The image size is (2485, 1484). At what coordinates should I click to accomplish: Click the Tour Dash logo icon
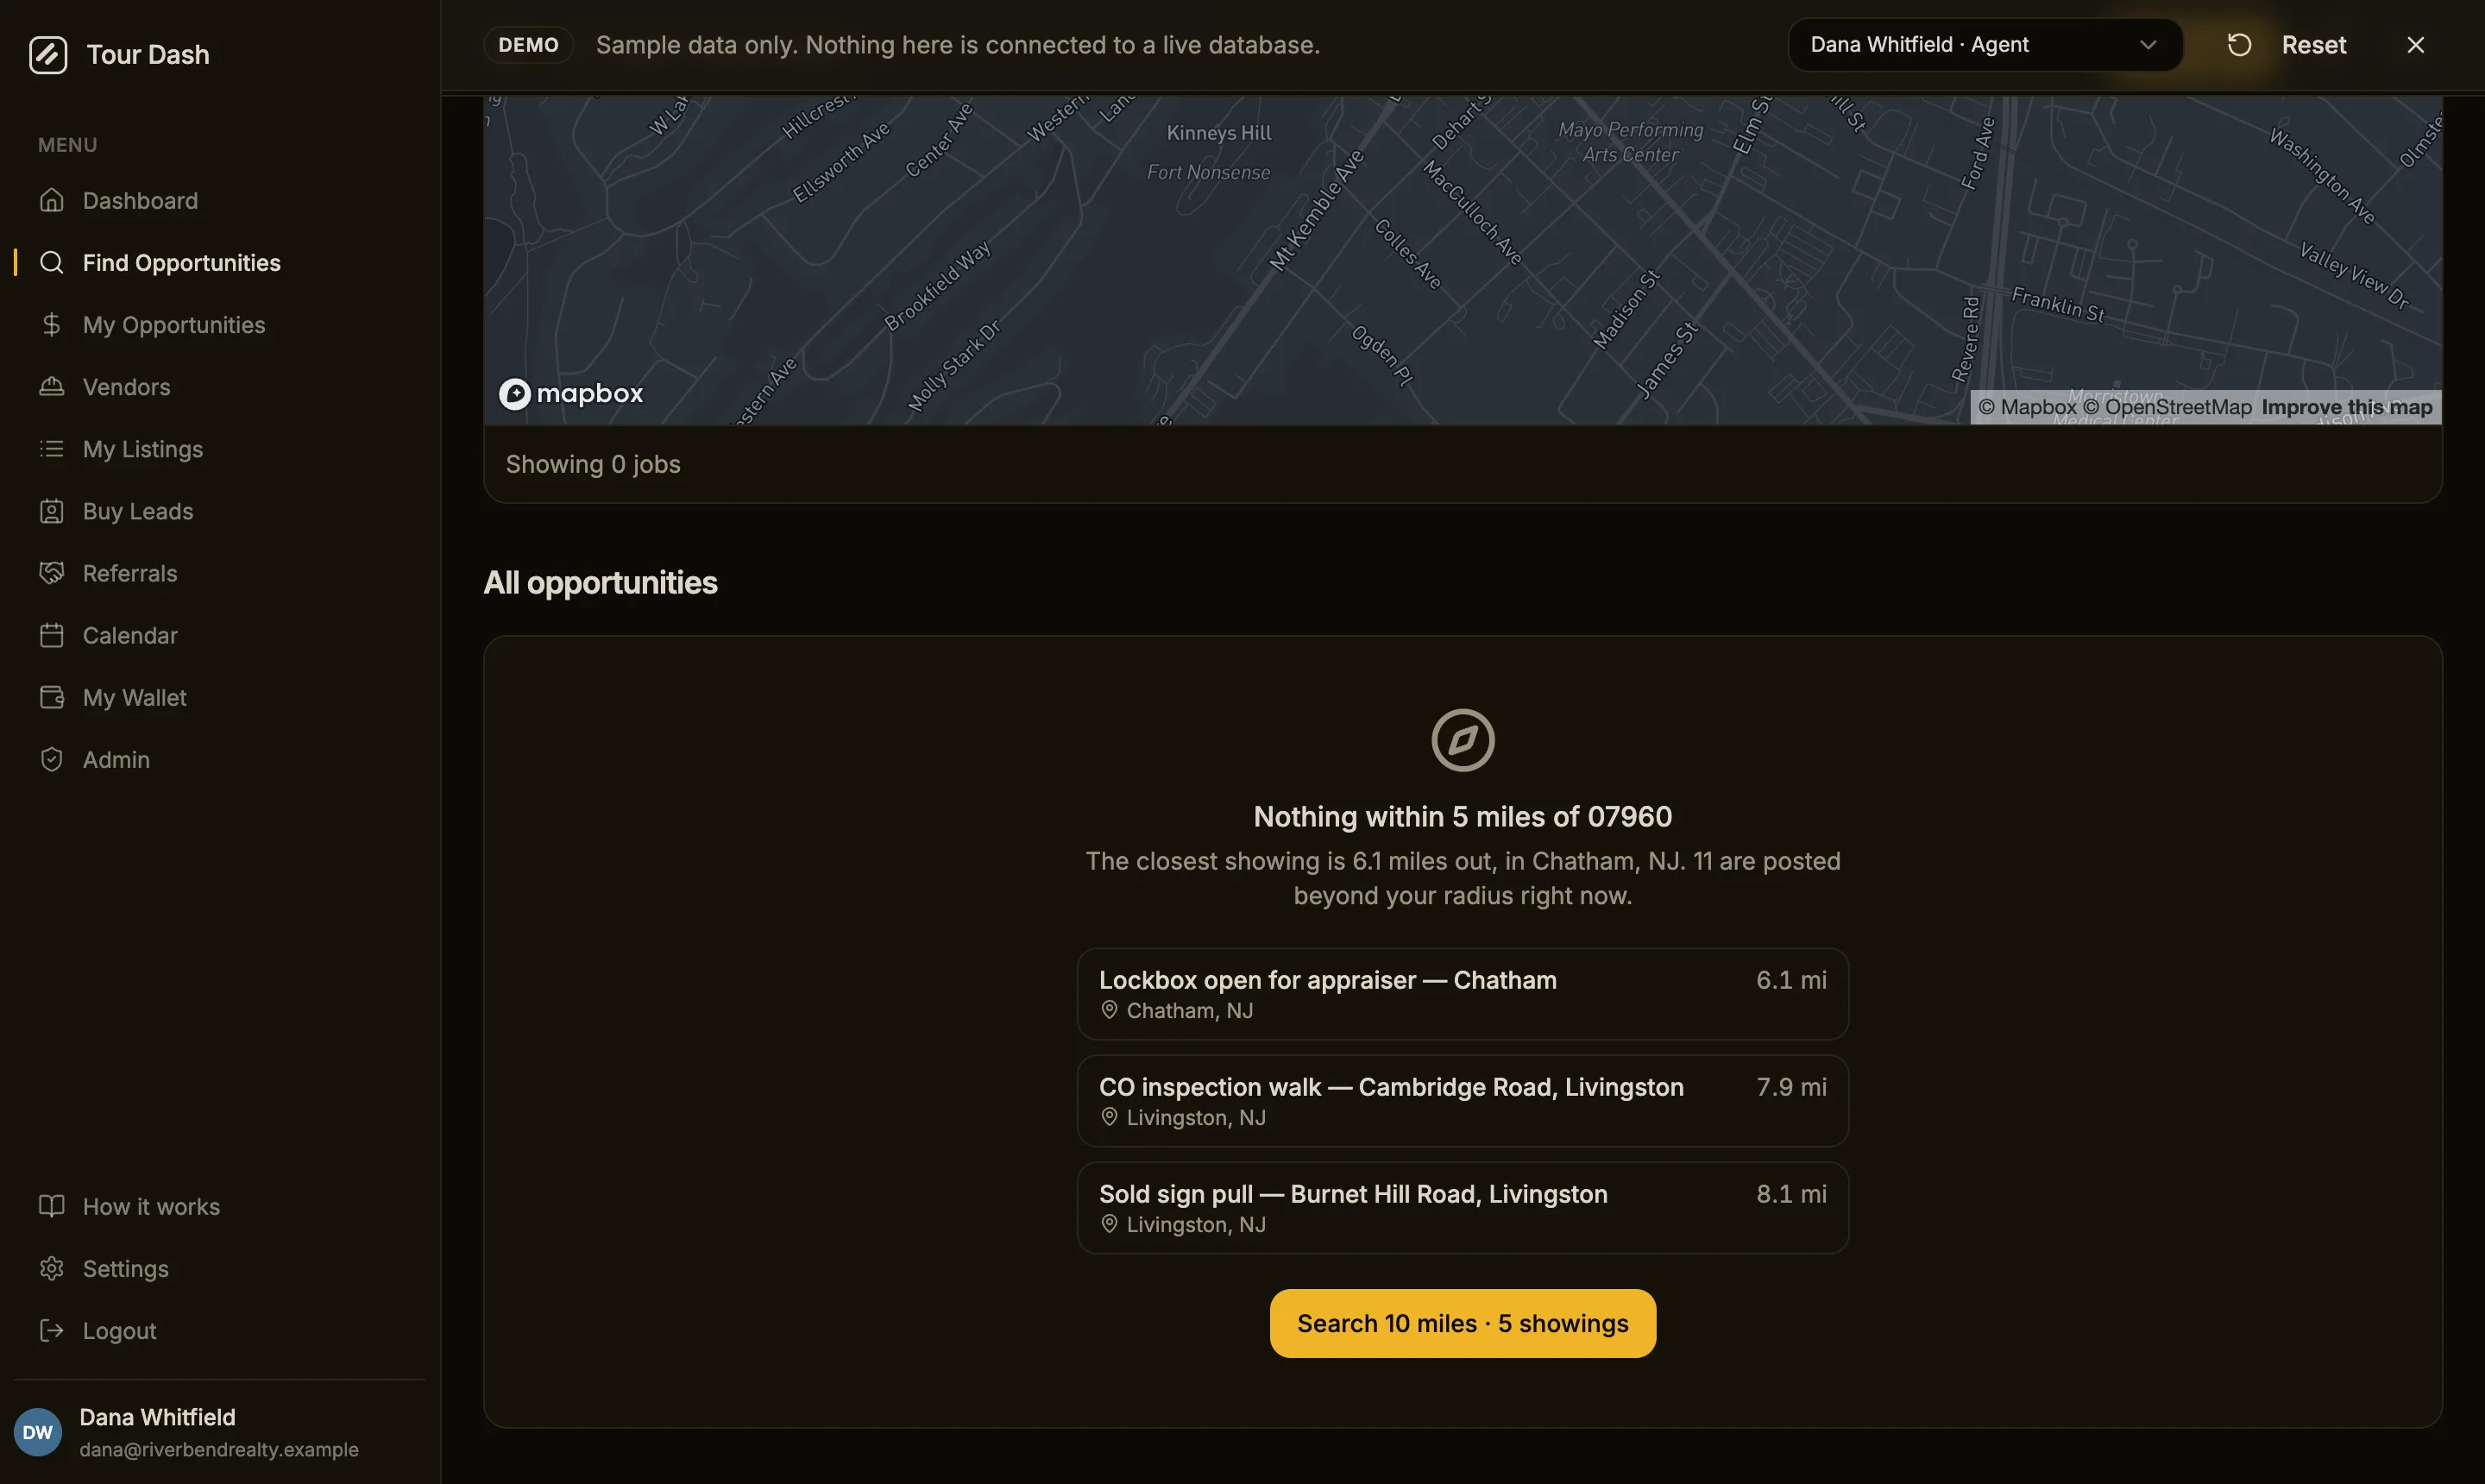(x=48, y=55)
